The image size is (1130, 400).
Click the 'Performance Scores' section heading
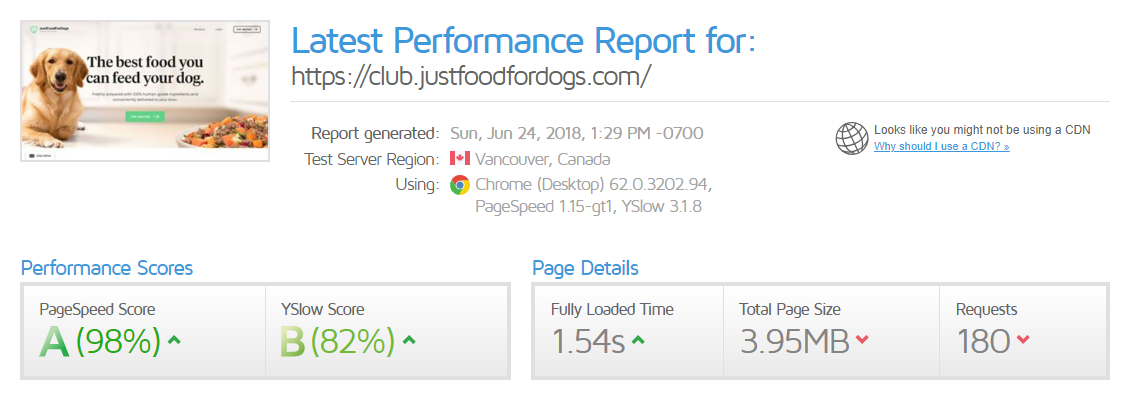click(107, 269)
